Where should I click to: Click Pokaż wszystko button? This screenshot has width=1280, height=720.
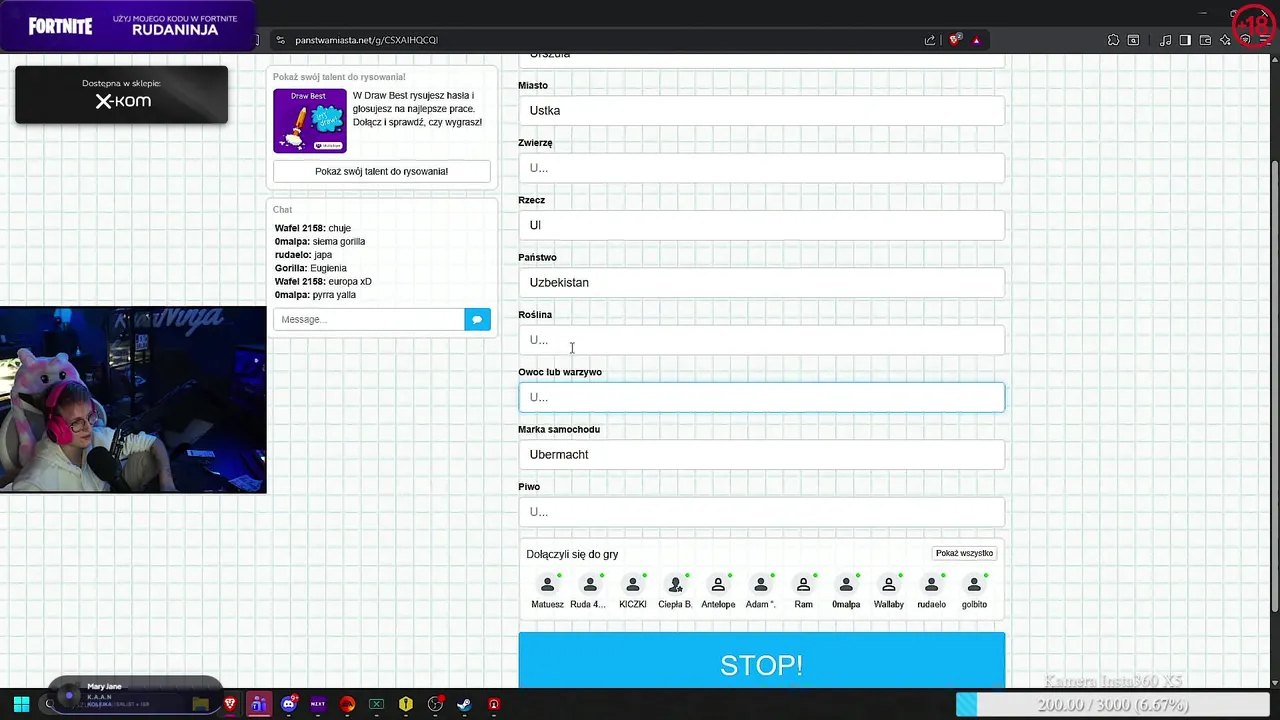[964, 553]
